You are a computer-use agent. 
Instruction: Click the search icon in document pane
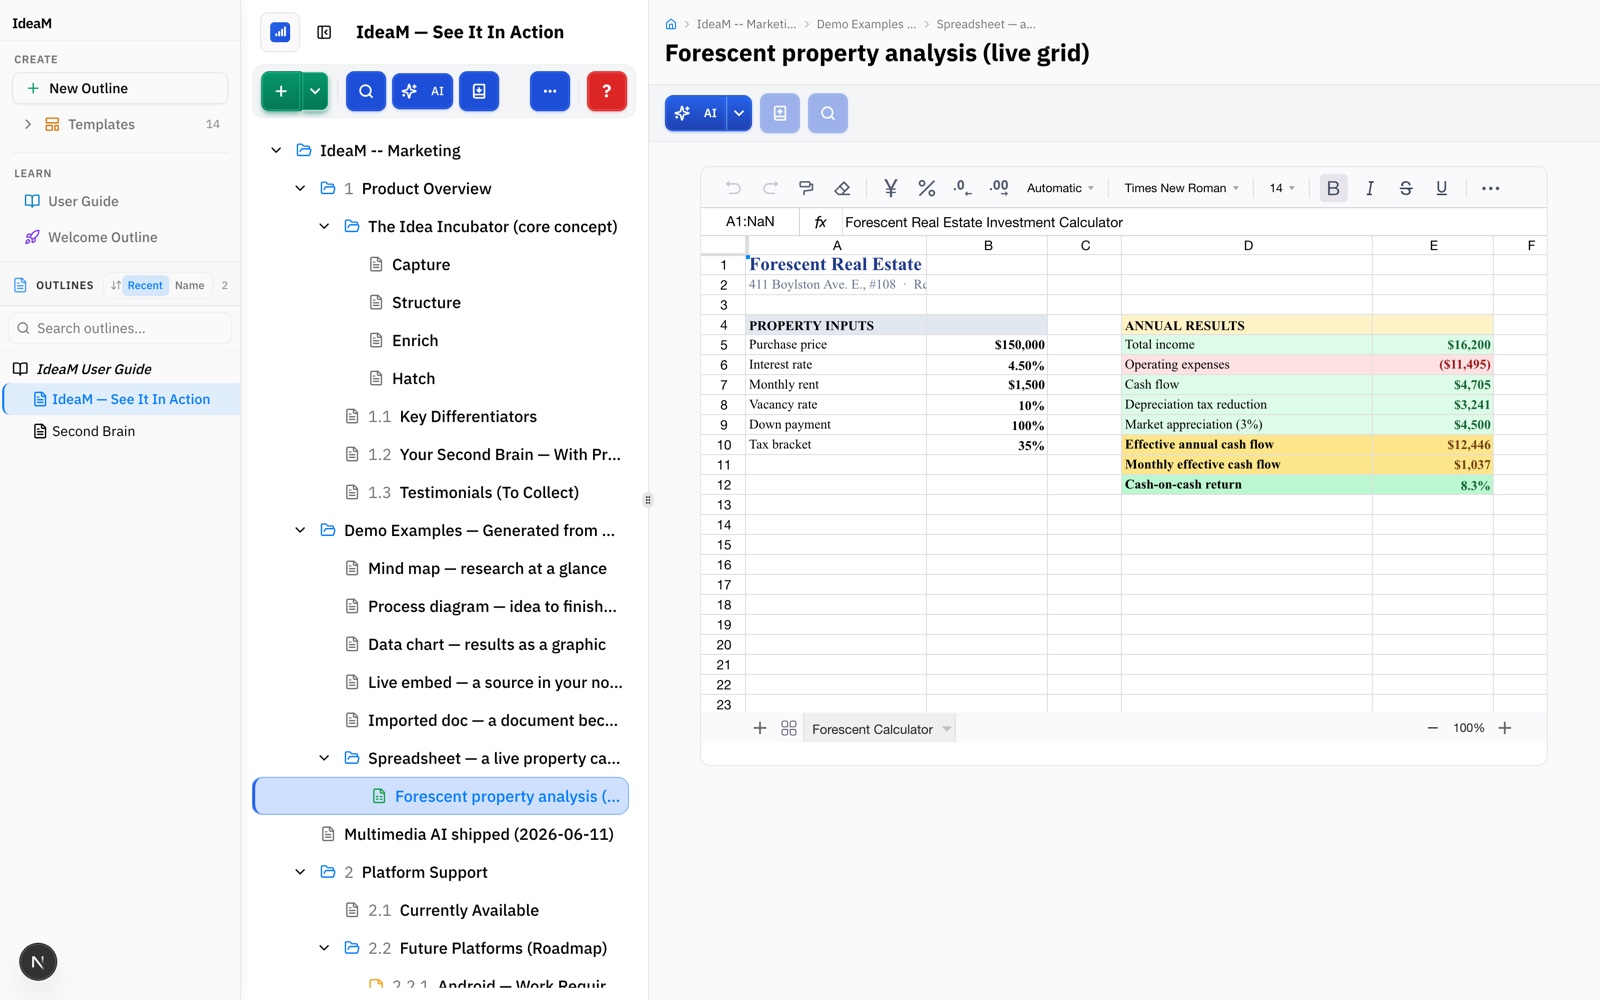pos(828,113)
